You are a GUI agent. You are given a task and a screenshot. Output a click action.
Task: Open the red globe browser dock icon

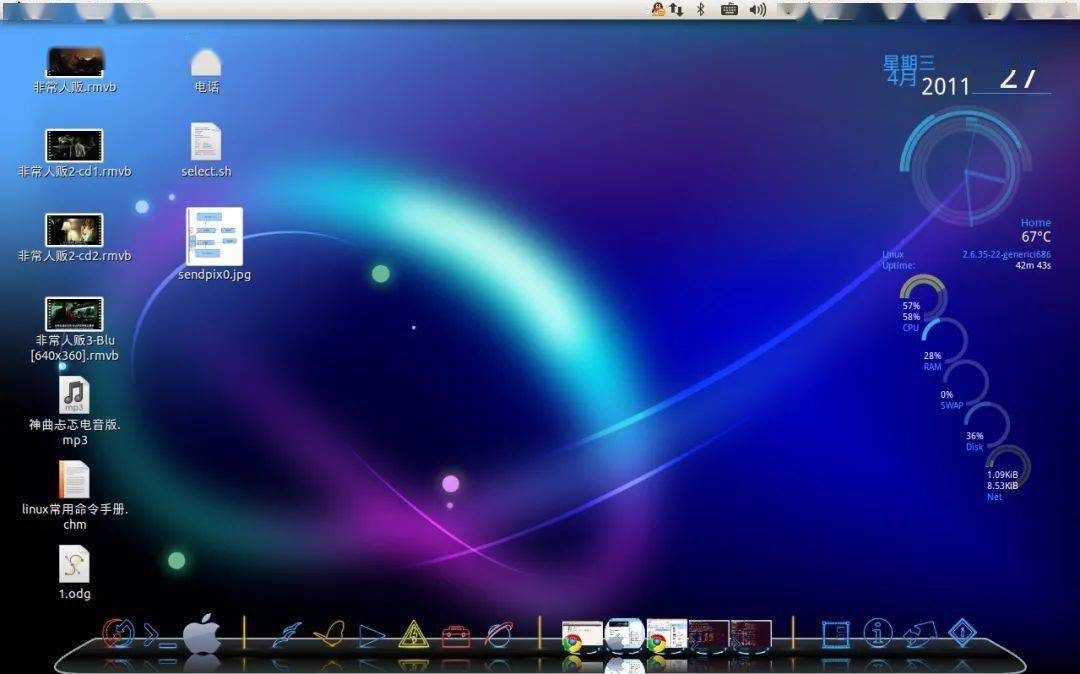pos(498,634)
